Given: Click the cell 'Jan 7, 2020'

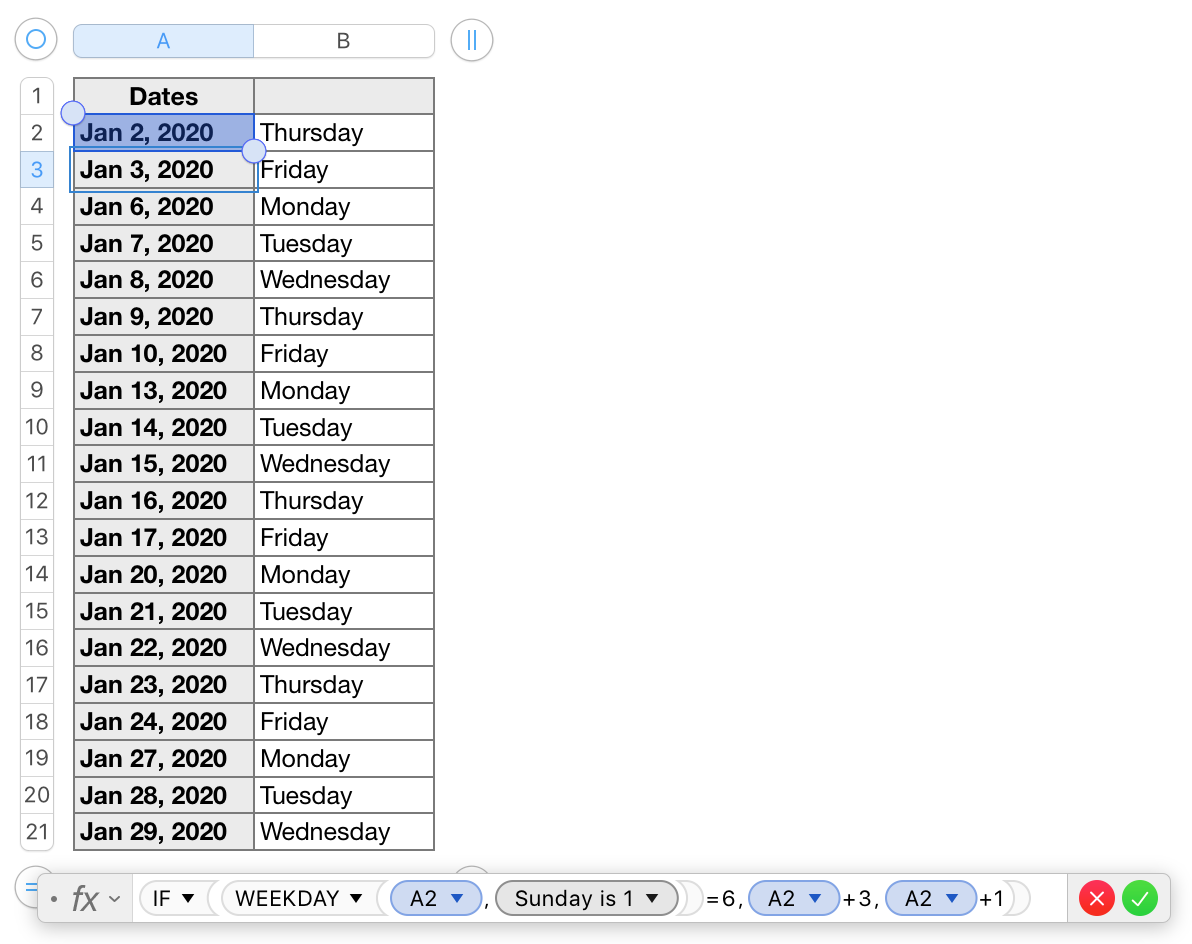Looking at the screenshot, I should [x=163, y=243].
